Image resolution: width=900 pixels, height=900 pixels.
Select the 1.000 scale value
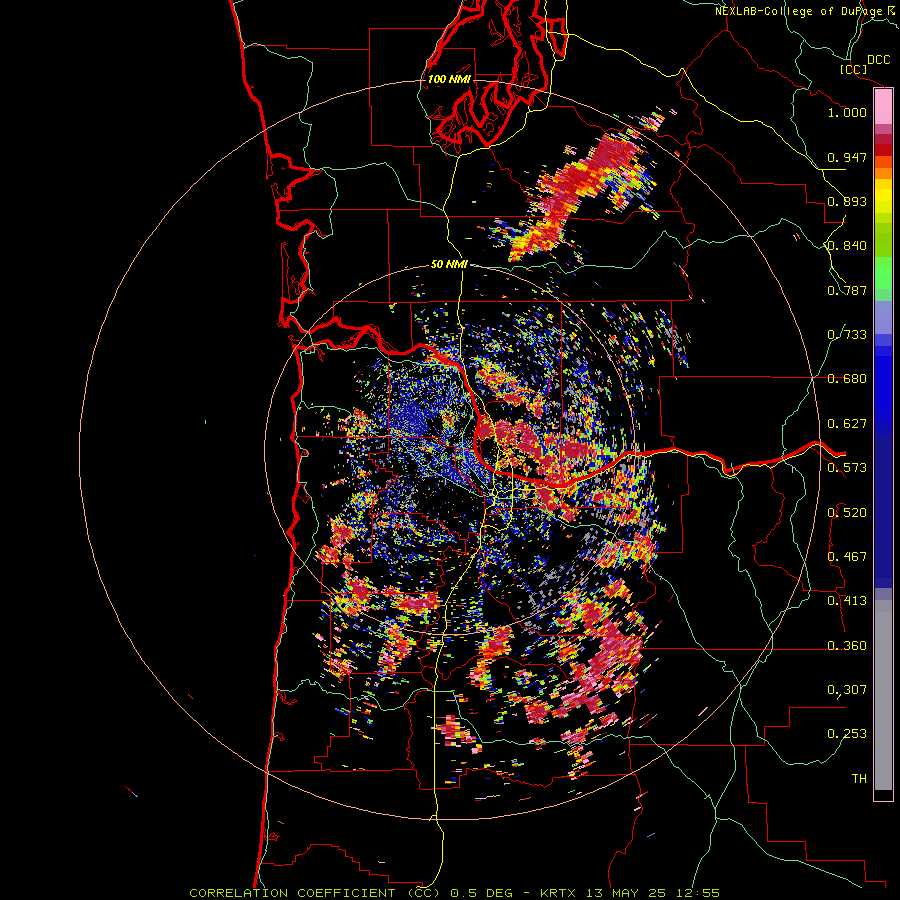[x=847, y=112]
